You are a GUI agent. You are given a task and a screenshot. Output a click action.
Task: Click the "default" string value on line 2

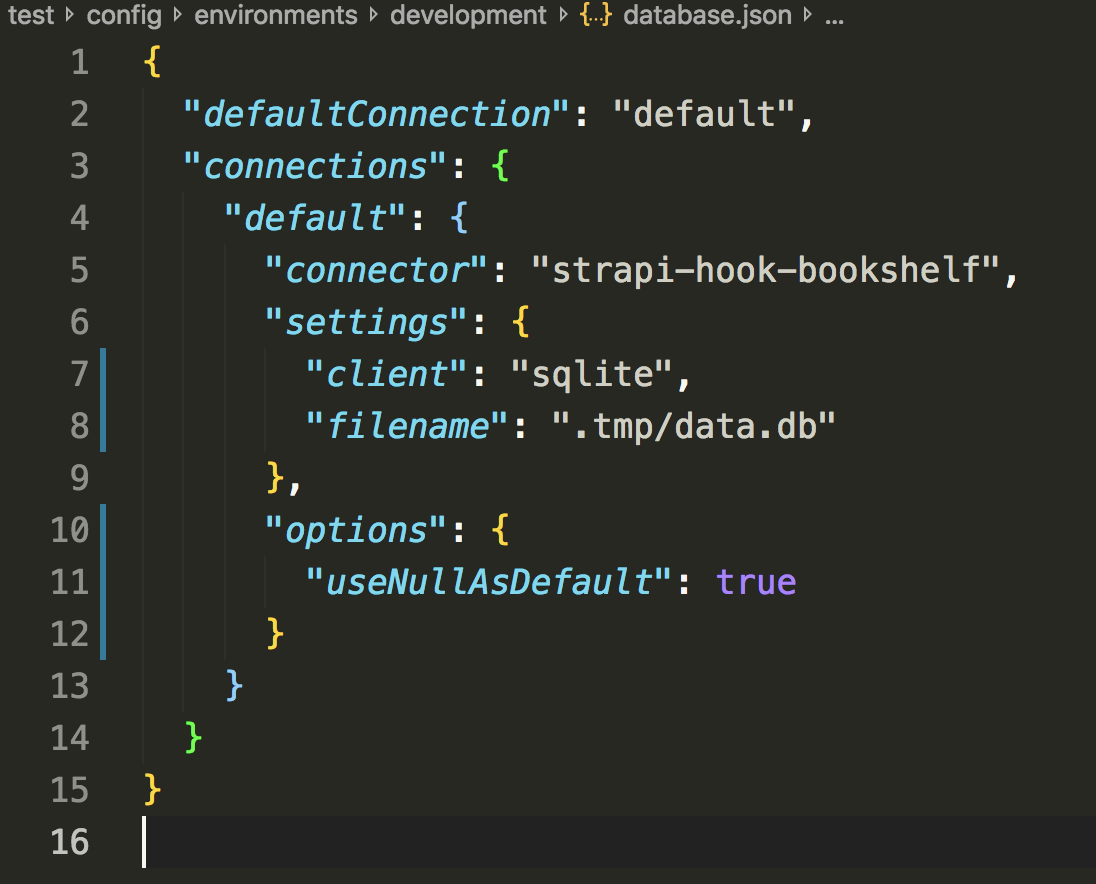(x=704, y=114)
